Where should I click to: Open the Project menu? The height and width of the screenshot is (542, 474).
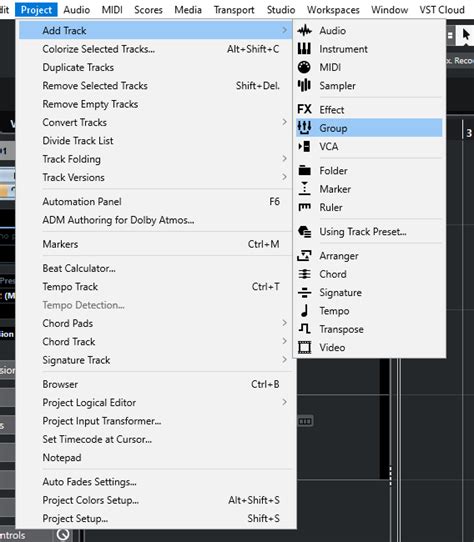[x=36, y=10]
